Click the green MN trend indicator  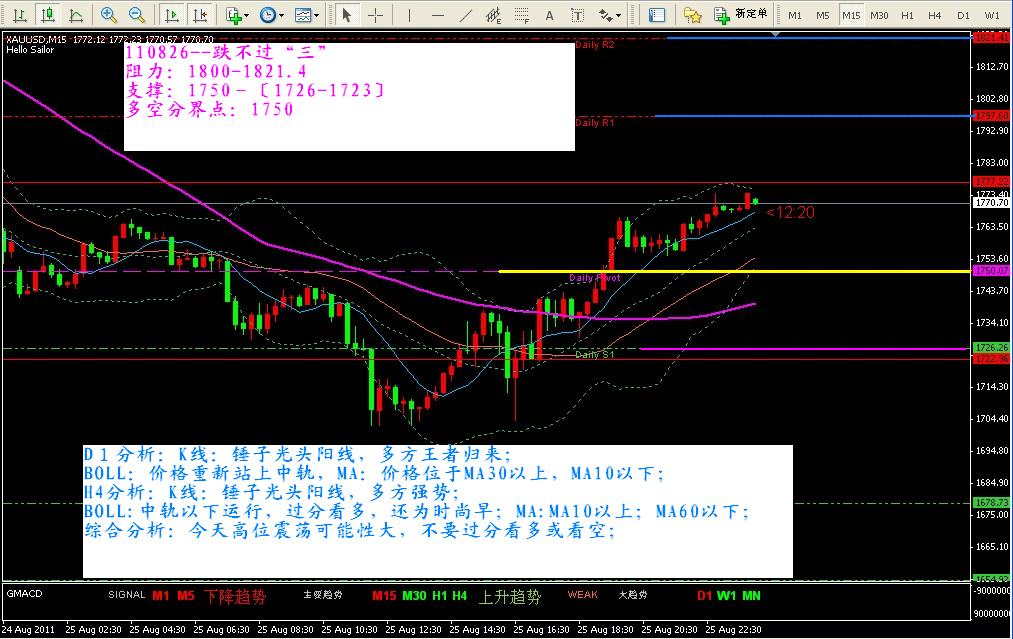(751, 596)
